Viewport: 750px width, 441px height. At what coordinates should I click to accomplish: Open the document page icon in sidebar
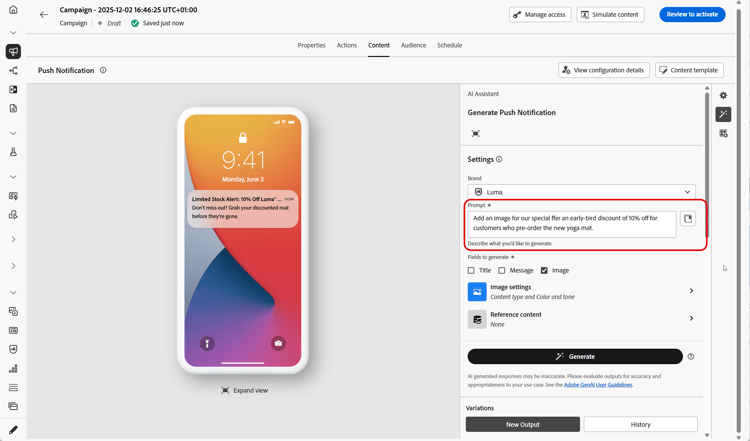[x=13, y=109]
